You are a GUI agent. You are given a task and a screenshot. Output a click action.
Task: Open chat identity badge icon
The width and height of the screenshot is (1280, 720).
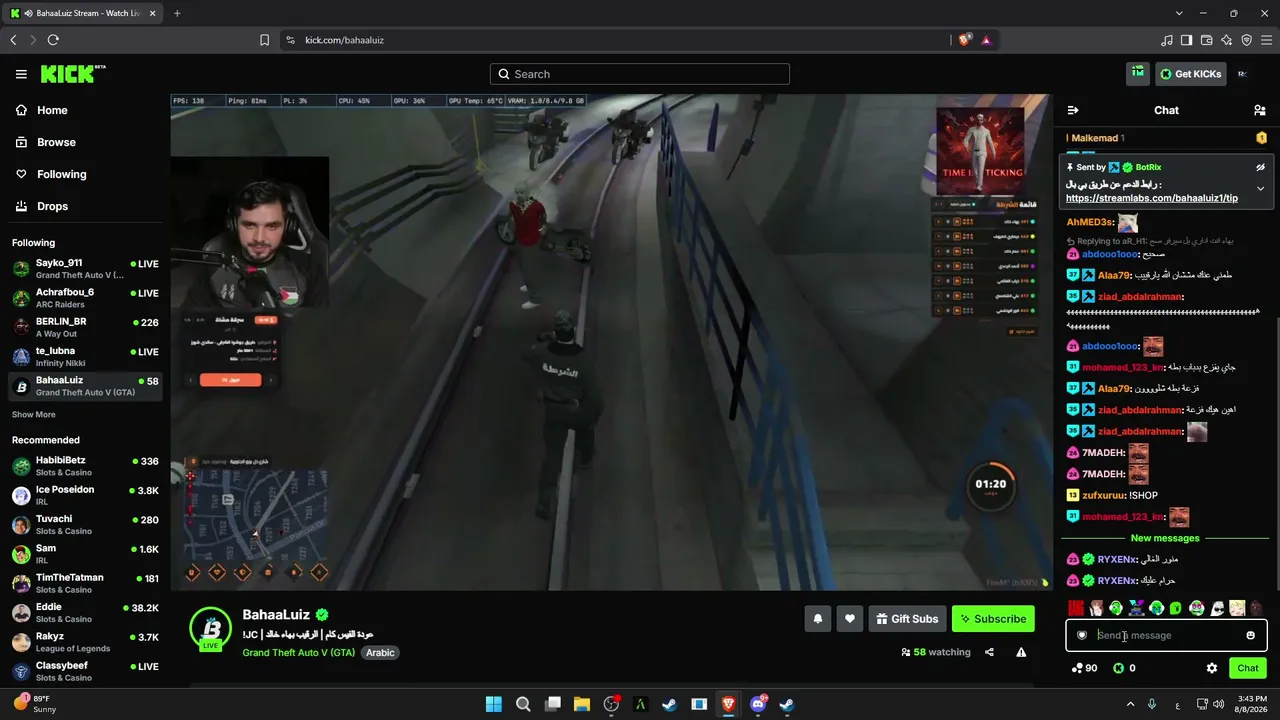(1082, 635)
